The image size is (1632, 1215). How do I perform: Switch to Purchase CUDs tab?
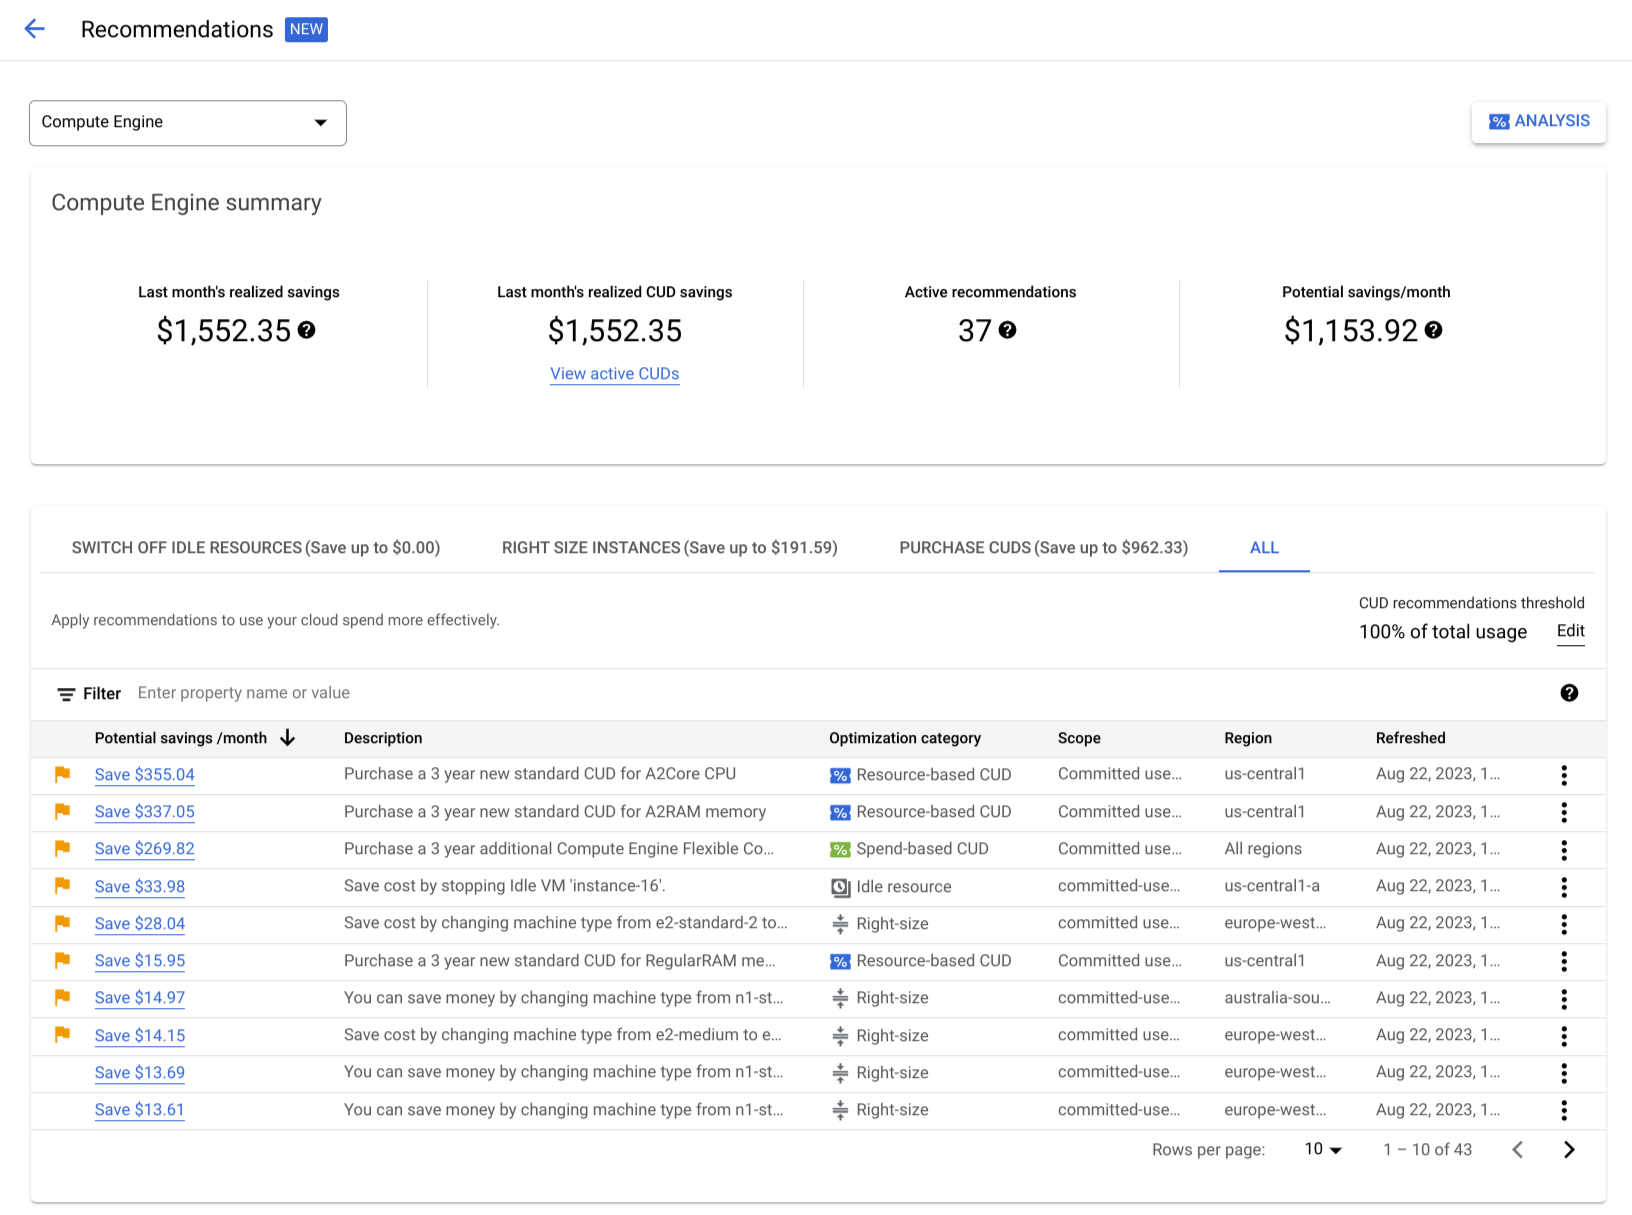1044,548
